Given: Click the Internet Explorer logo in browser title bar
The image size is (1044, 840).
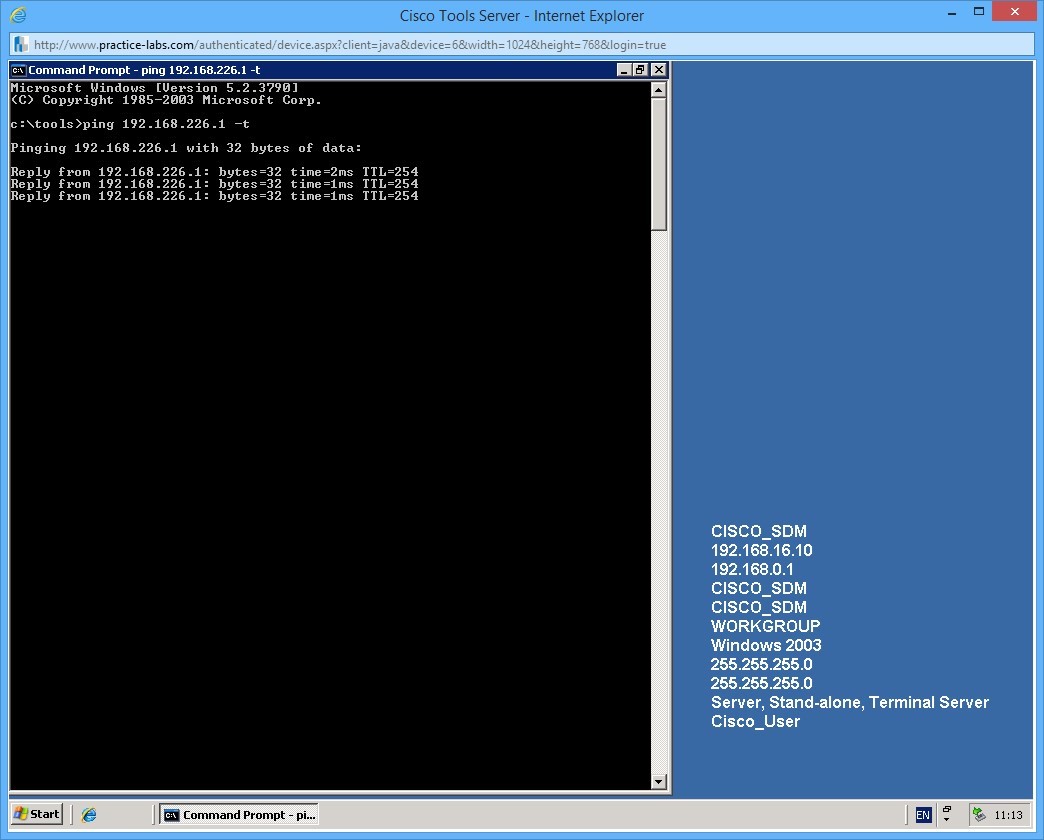Looking at the screenshot, I should coord(17,15).
